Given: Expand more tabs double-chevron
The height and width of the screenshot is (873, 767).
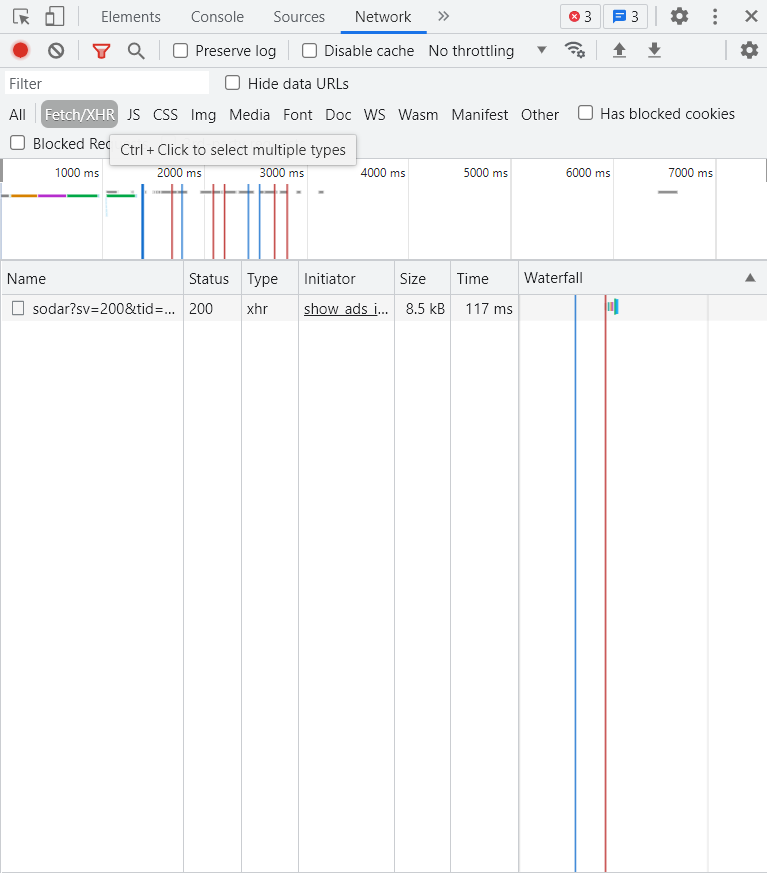Looking at the screenshot, I should (443, 16).
